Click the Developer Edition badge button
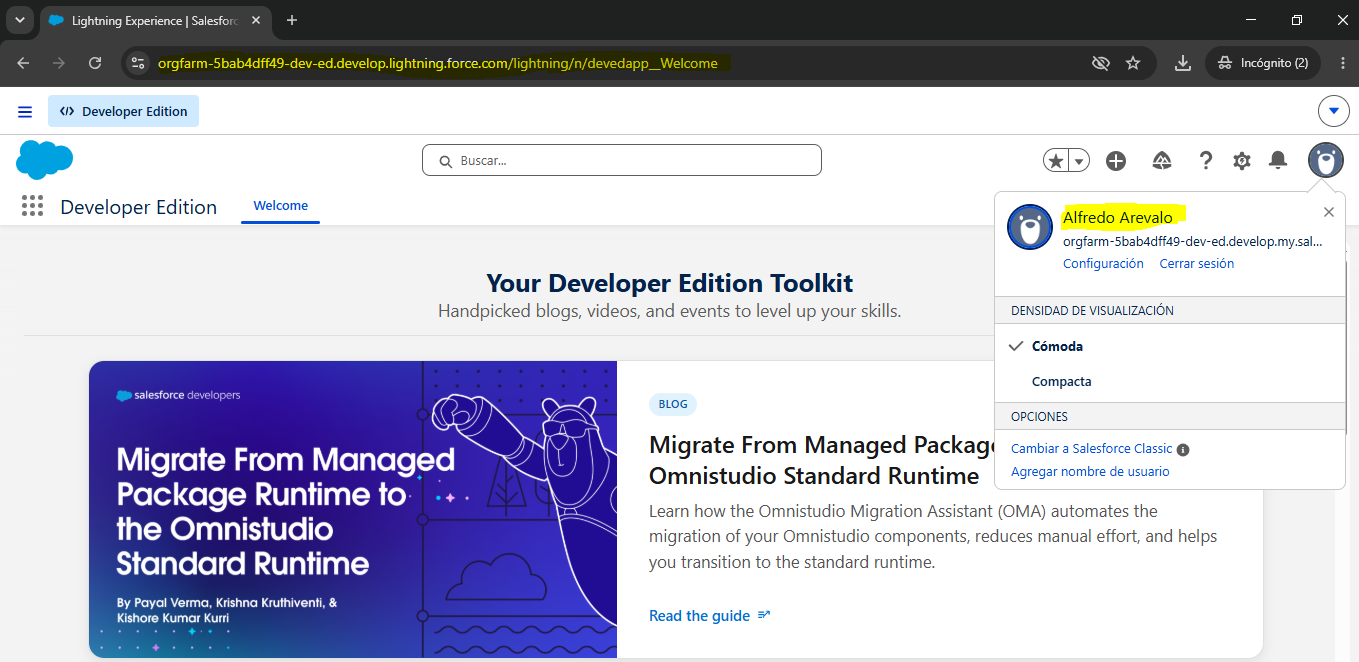The width and height of the screenshot is (1359, 662). click(123, 111)
